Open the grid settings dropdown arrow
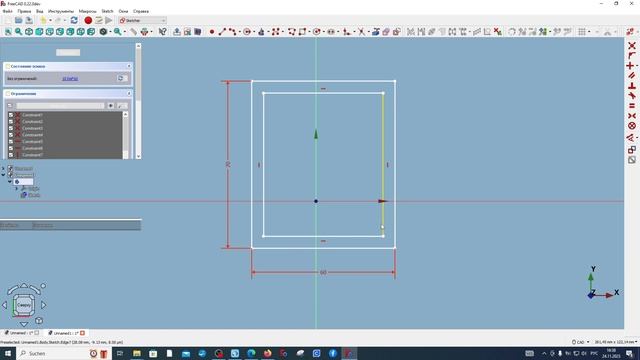 [589, 32]
